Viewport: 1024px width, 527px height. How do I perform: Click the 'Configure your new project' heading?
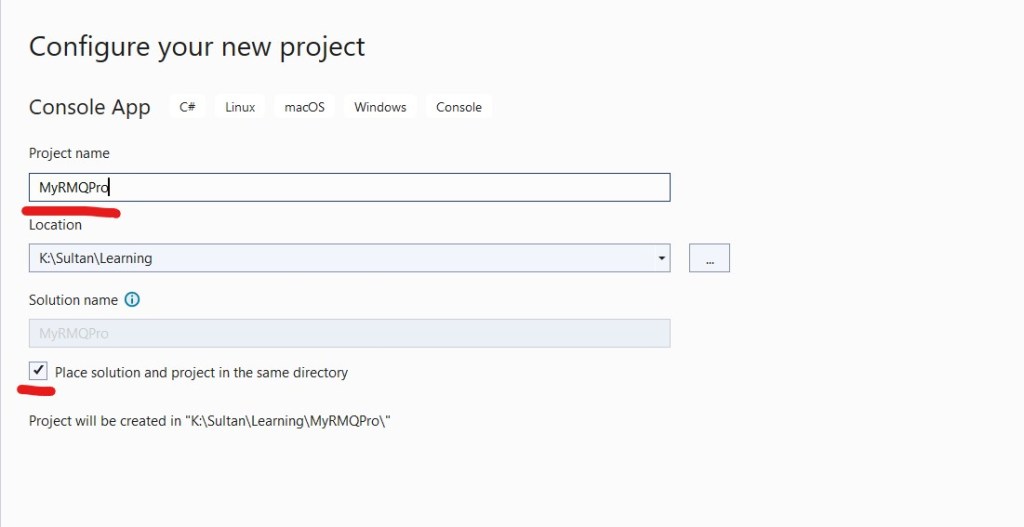point(197,46)
